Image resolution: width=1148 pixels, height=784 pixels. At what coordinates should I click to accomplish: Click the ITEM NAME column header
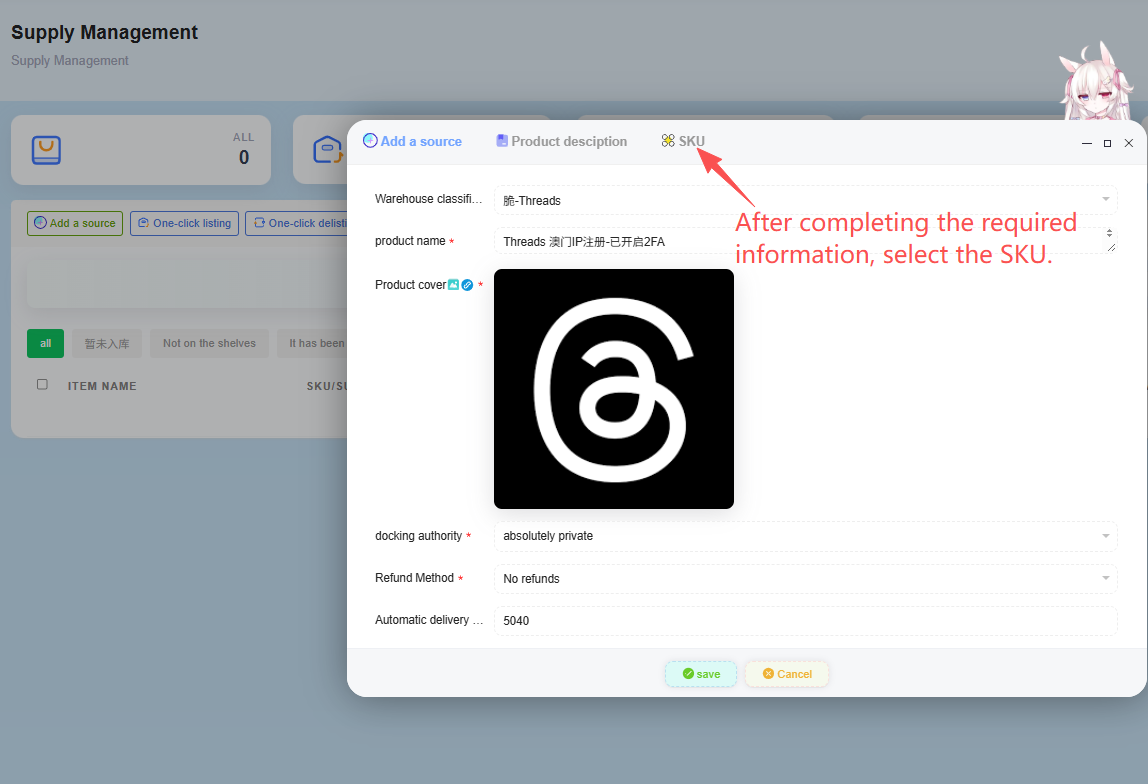(102, 386)
